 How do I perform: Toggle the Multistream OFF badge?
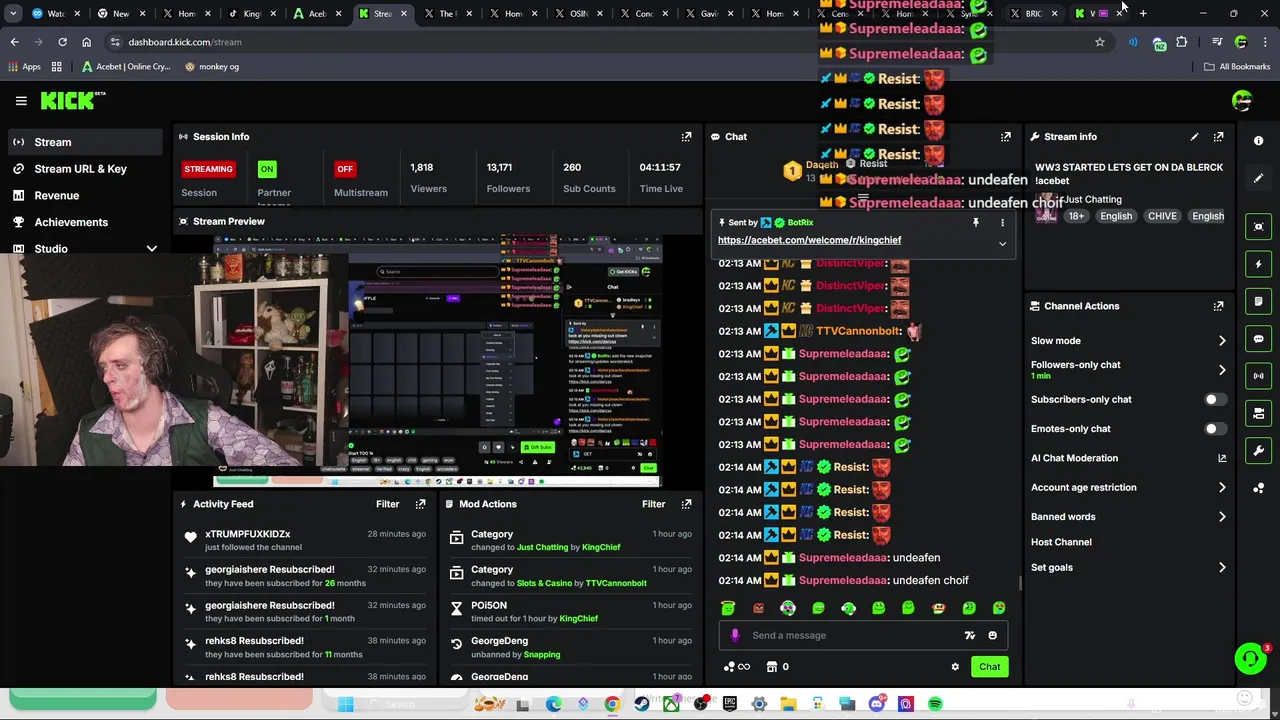tap(344, 169)
